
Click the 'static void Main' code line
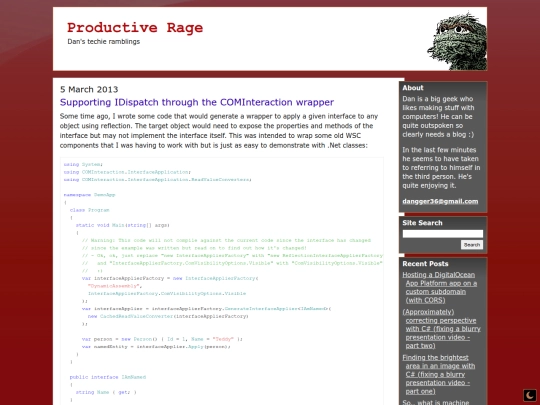tap(123, 225)
